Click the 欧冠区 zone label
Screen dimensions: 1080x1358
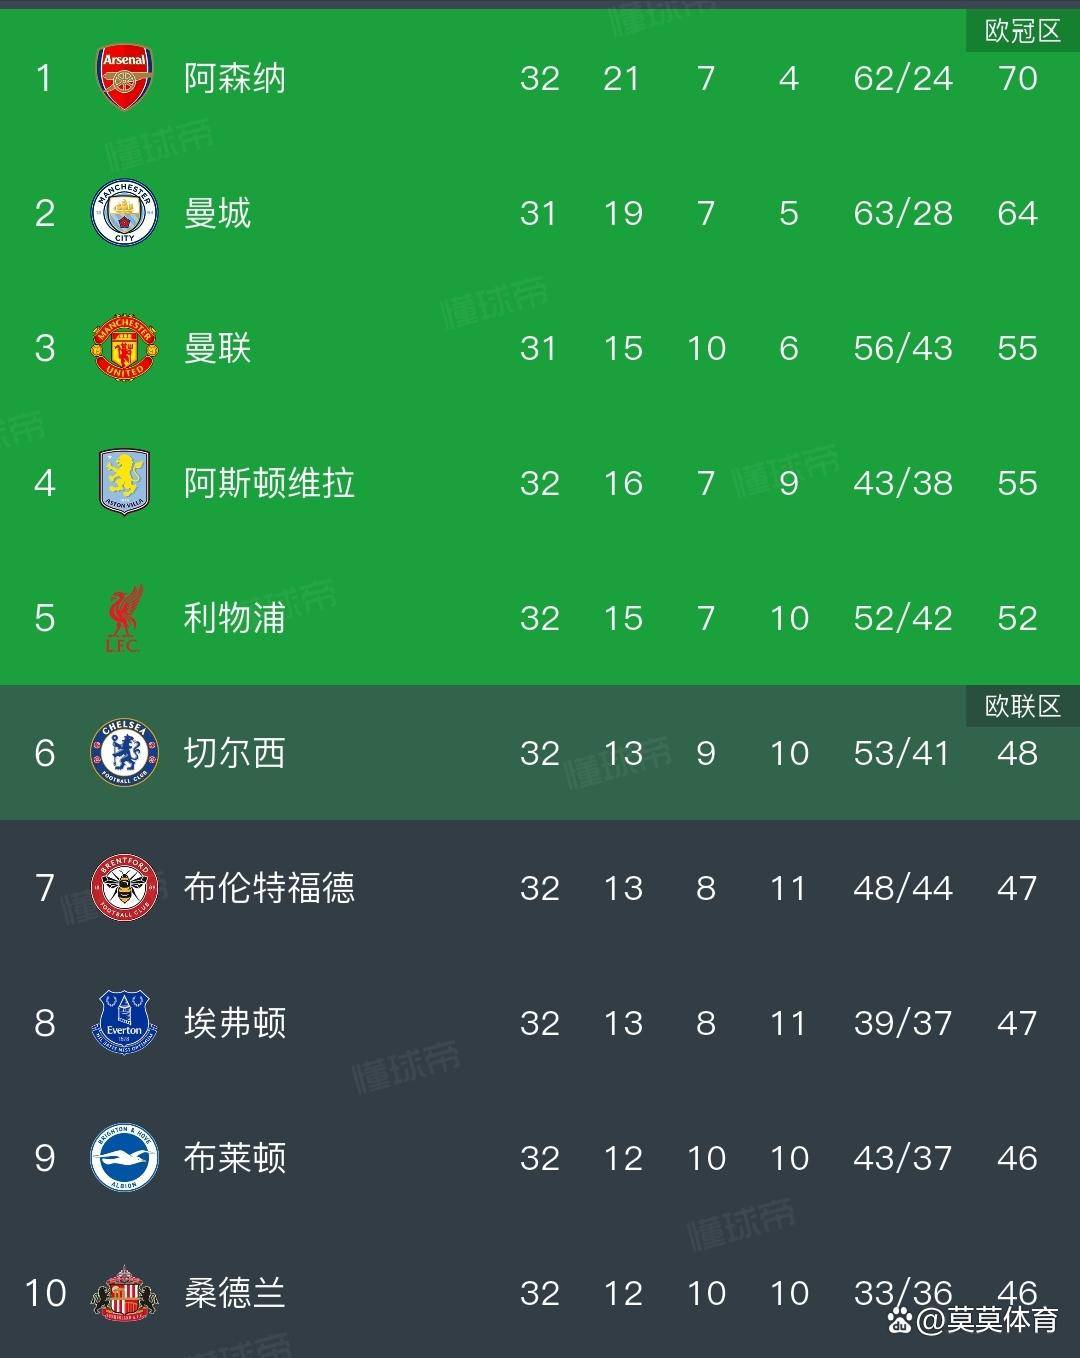pyautogui.click(x=1022, y=31)
